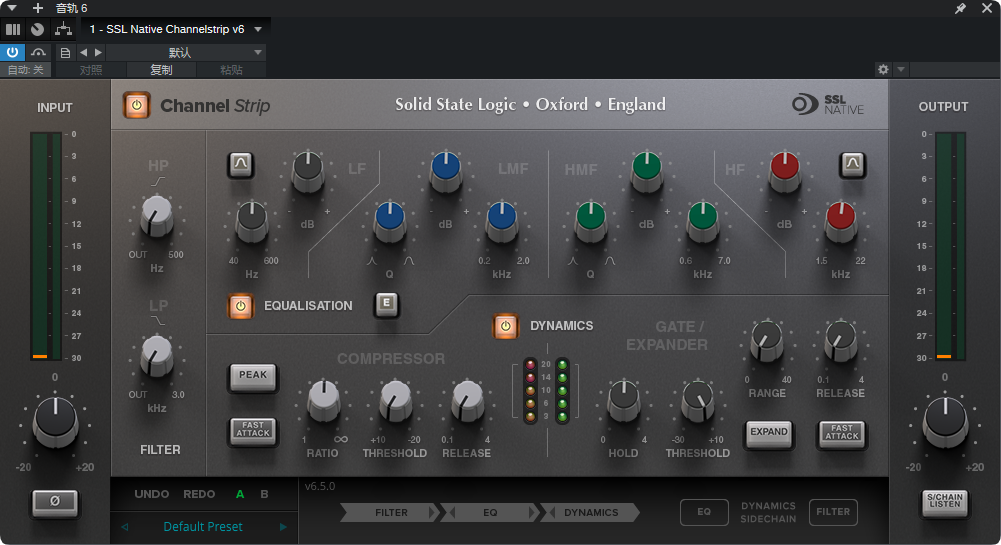
Task: Open the dropdown arrow beside the gear
Action: click(901, 69)
